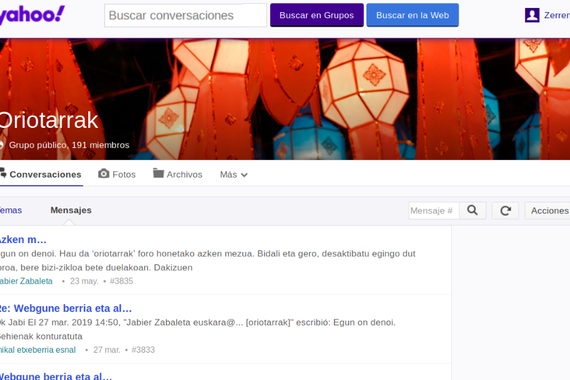Click the refresh messages icon

coord(505,211)
